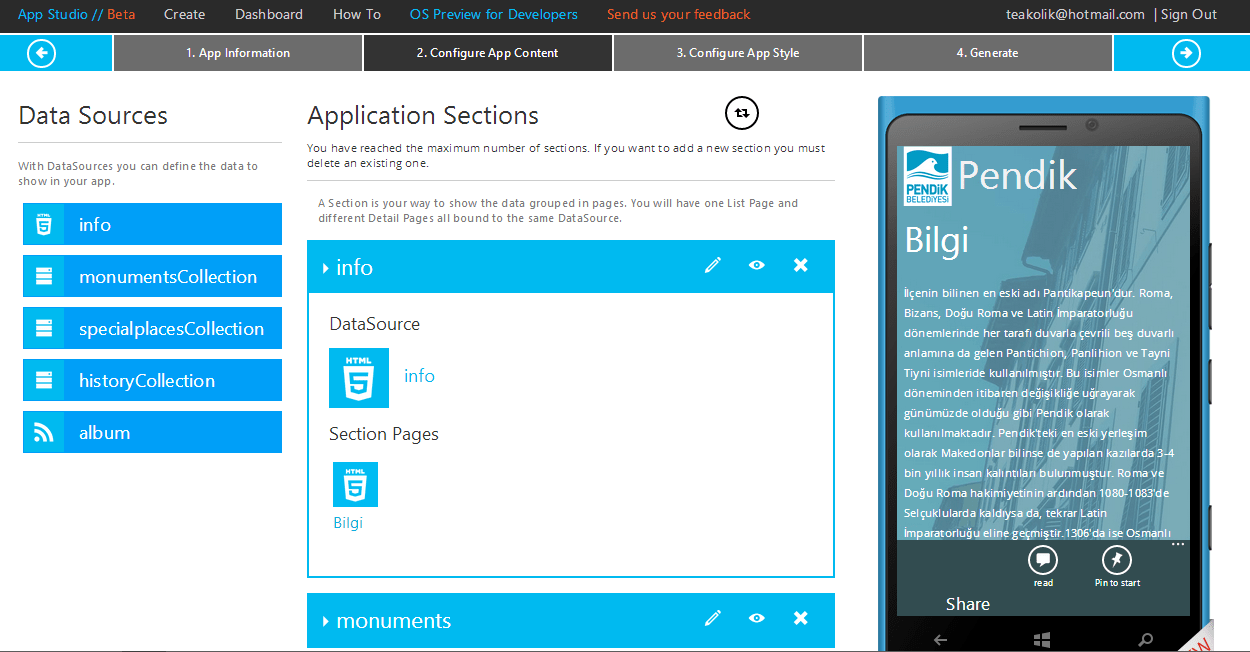Image resolution: width=1250 pixels, height=652 pixels.
Task: Open the Dashboard menu item
Action: point(269,14)
